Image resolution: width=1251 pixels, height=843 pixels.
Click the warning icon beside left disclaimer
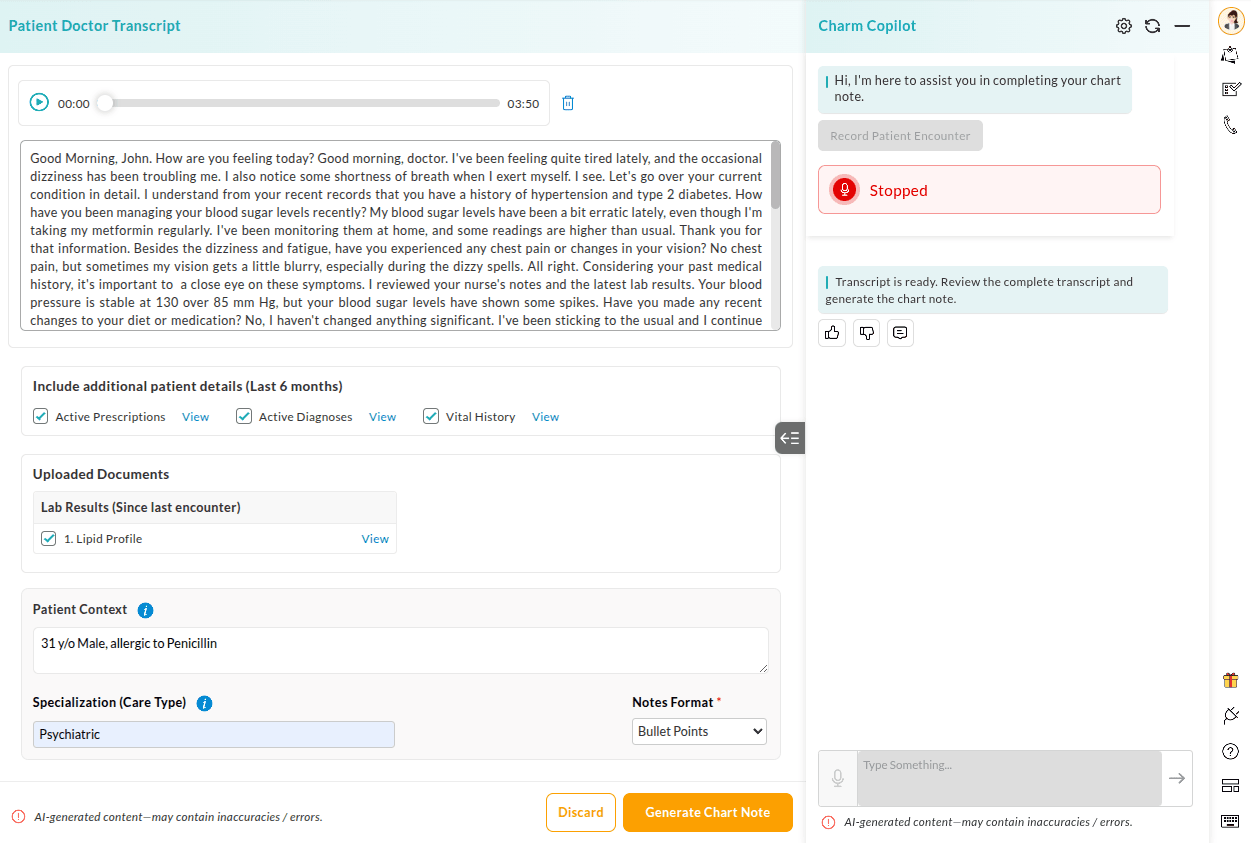coord(18,816)
